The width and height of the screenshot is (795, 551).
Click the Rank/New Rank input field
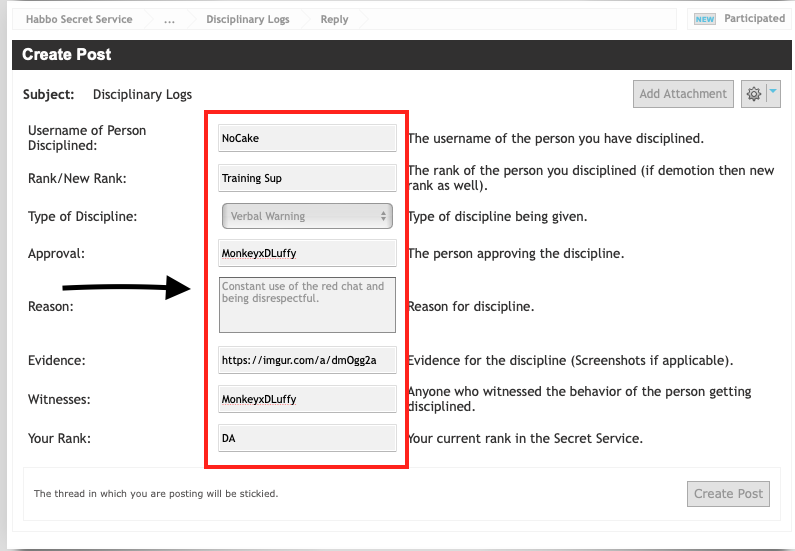pos(307,178)
